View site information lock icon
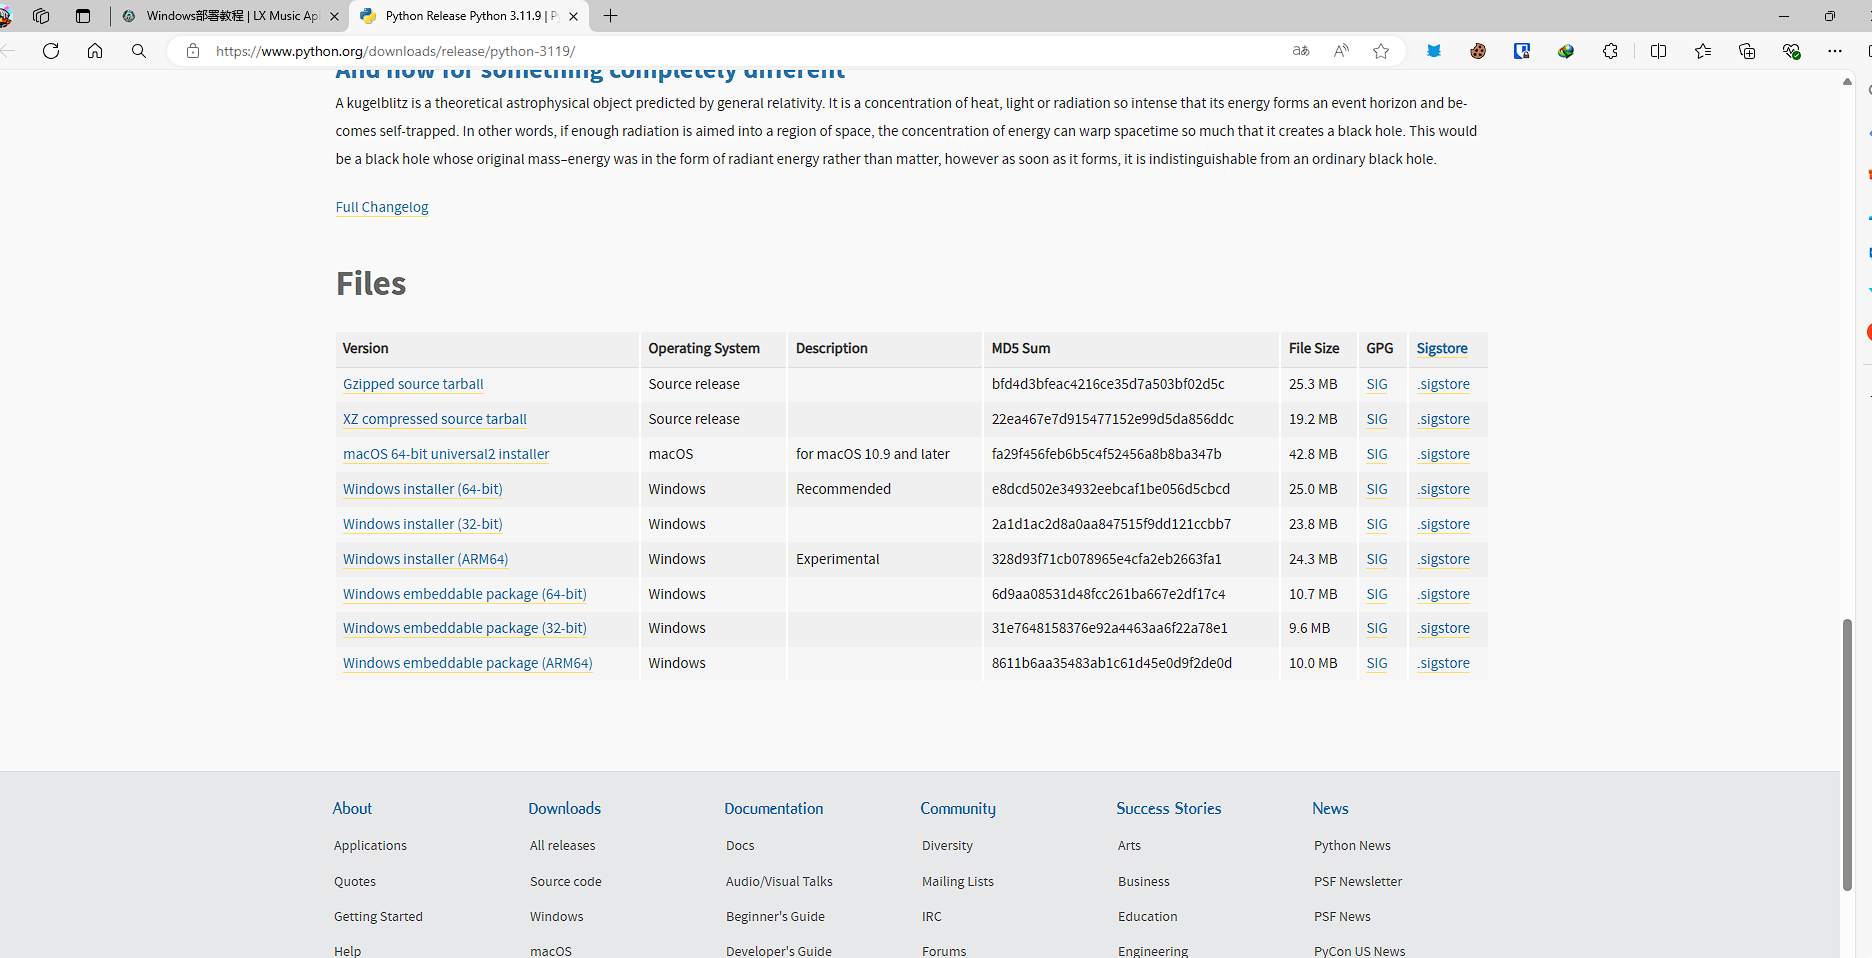 pyautogui.click(x=193, y=51)
